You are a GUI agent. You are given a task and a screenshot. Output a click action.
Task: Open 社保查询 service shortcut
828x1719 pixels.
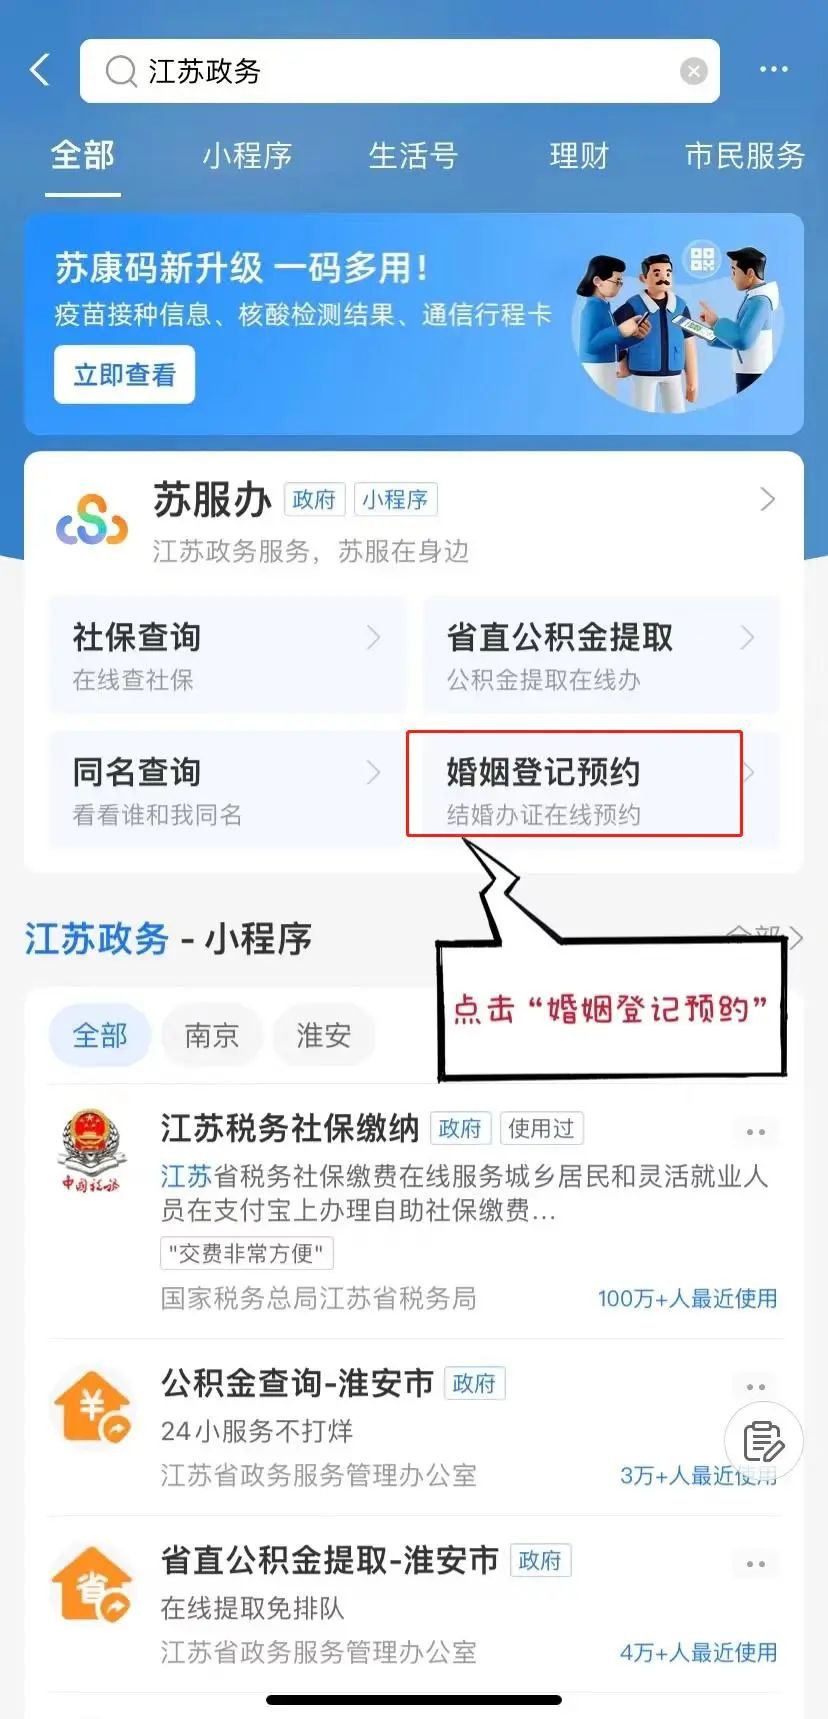click(x=227, y=655)
